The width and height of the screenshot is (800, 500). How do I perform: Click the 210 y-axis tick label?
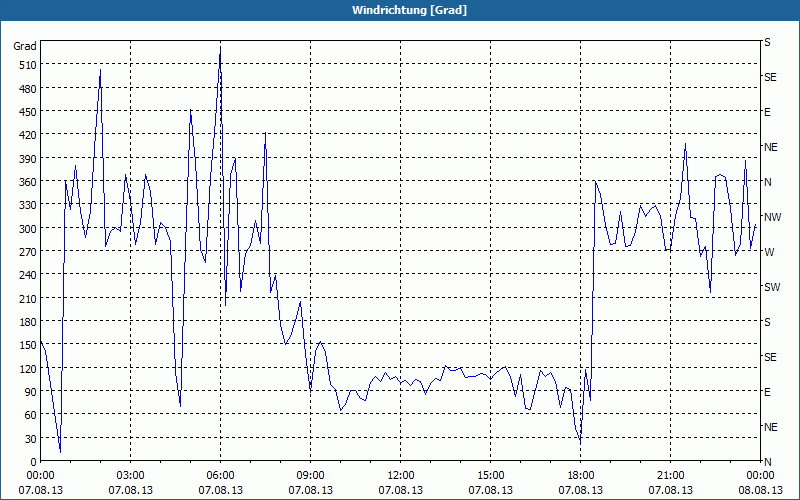[x=28, y=298]
